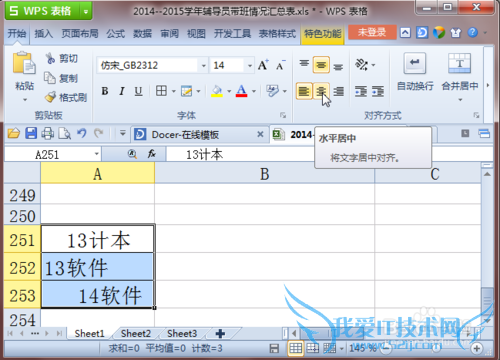Open the WPS 表格 application menu arrow
This screenshot has height=360, width=500.
86,12
